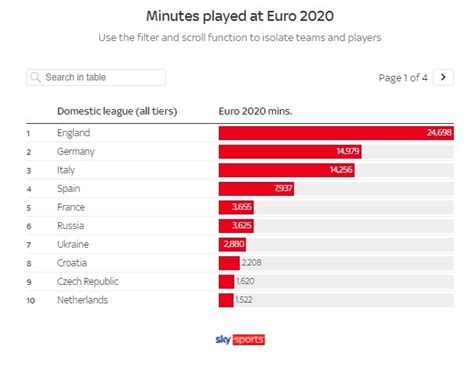
Task: Sort by Domestic league column header
Action: [117, 111]
